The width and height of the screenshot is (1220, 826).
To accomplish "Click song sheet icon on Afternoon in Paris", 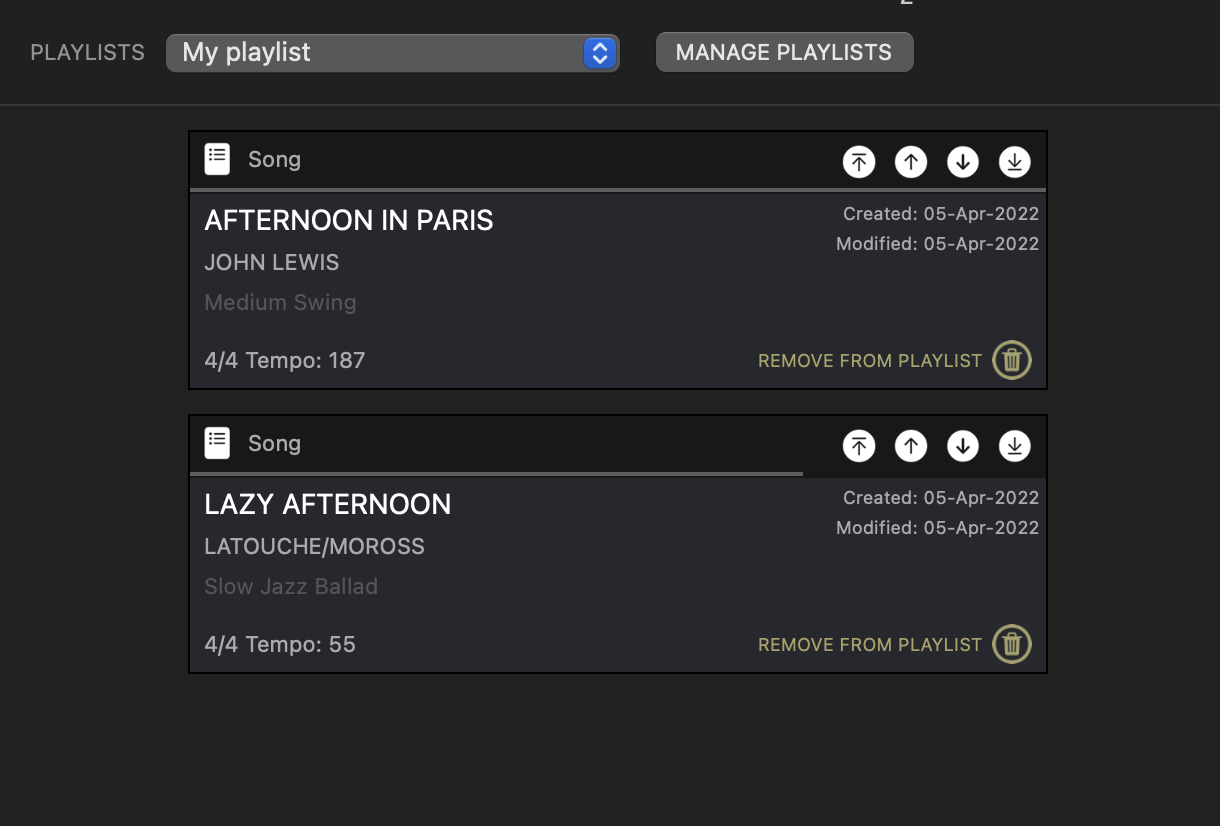I will (x=217, y=159).
